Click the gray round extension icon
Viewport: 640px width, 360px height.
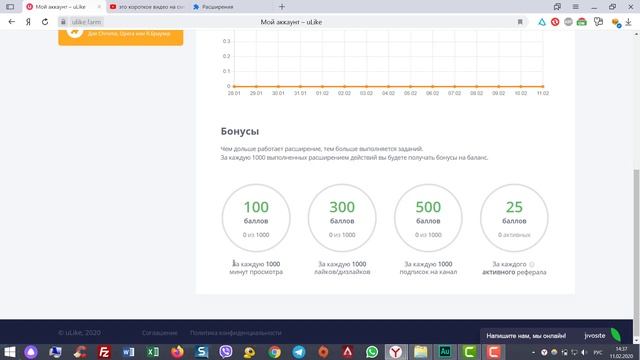(x=568, y=22)
